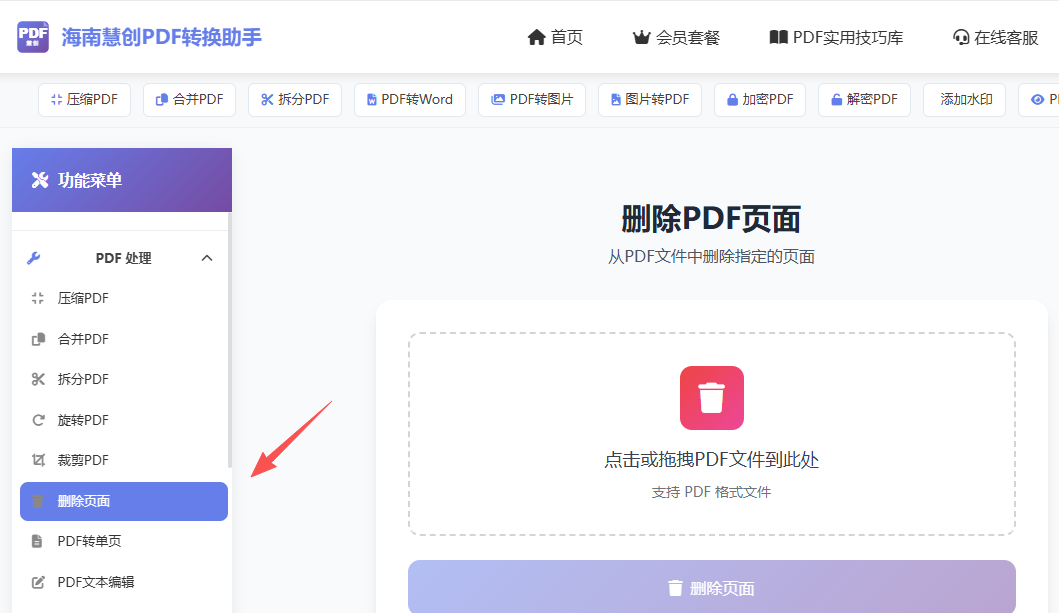Click the home icon beside 首页
Image resolution: width=1059 pixels, height=613 pixels.
pos(536,37)
